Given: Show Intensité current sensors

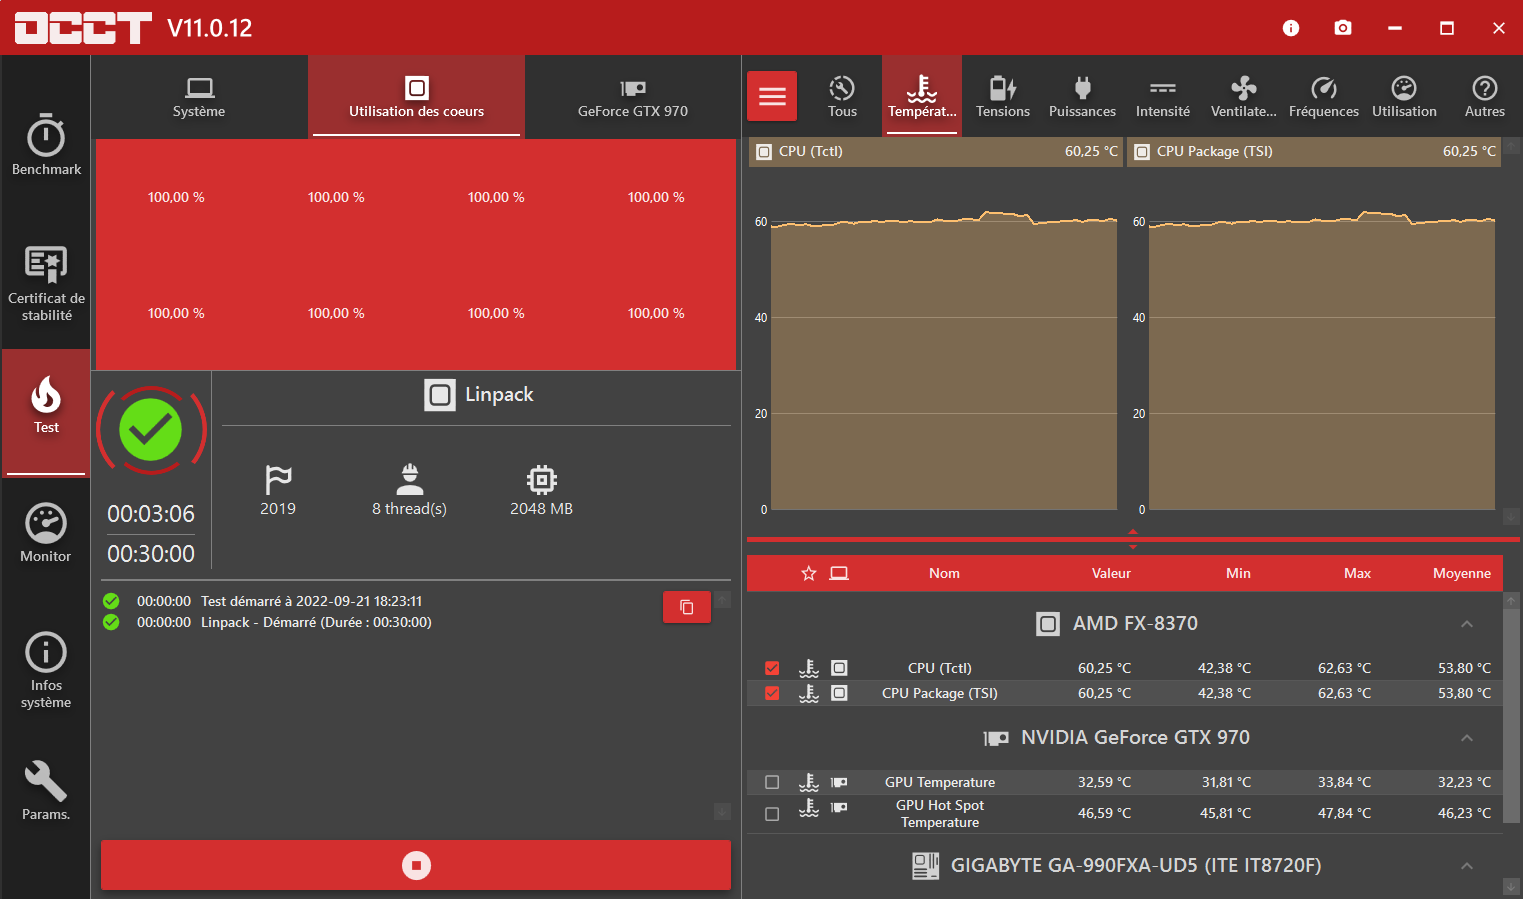Looking at the screenshot, I should tap(1163, 96).
